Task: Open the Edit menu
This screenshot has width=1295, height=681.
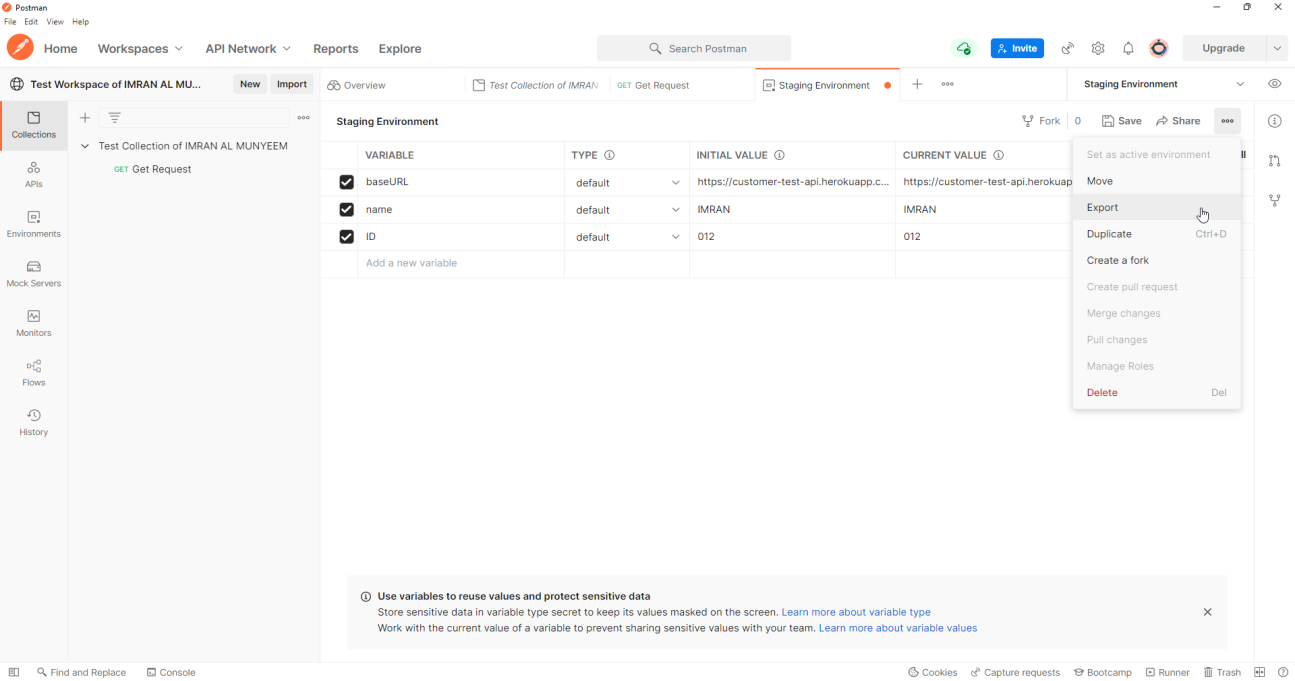Action: pos(31,22)
